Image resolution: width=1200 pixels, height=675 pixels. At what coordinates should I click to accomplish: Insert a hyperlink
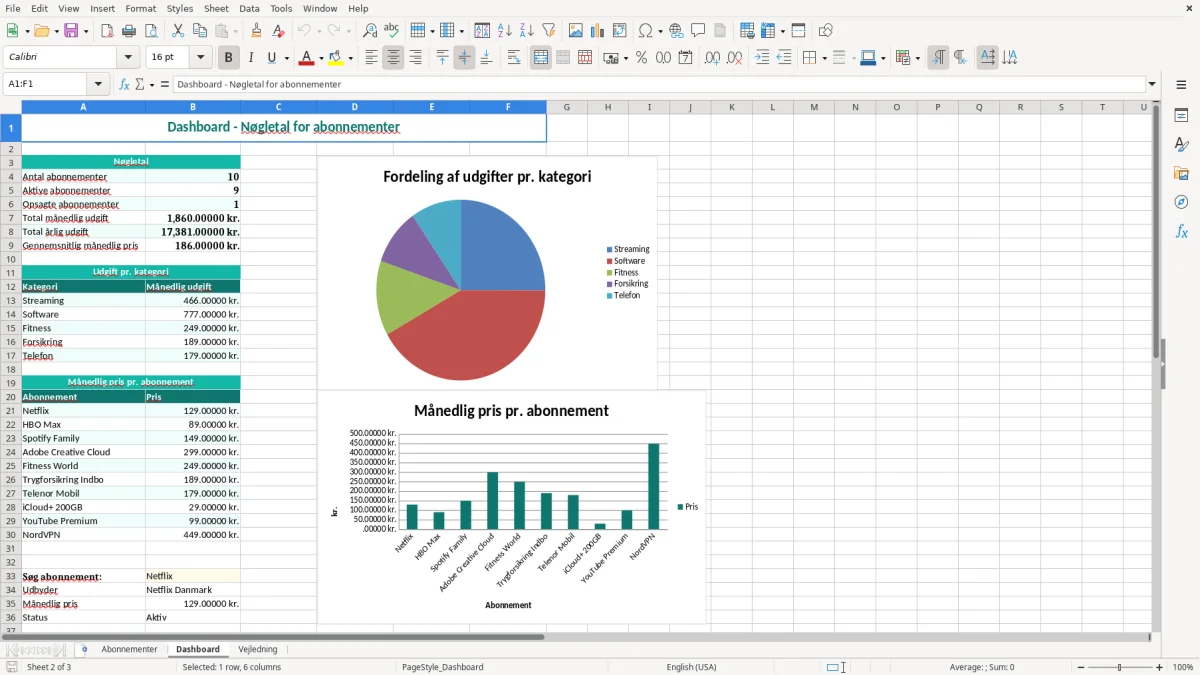point(676,31)
